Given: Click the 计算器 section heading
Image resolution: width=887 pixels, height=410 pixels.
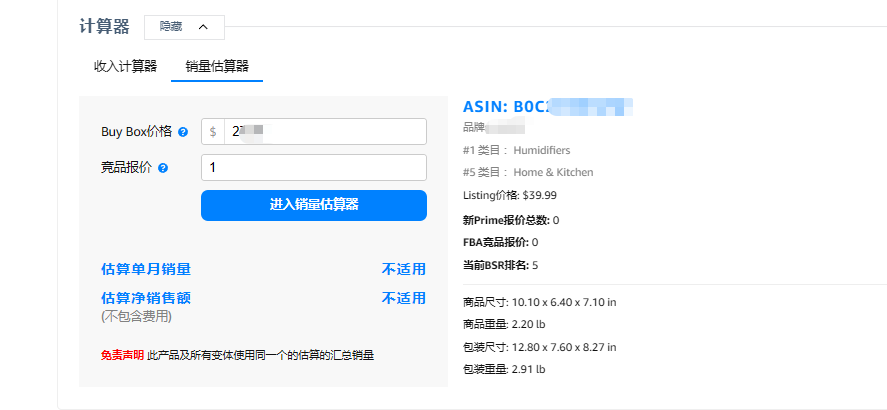Looking at the screenshot, I should (x=104, y=27).
